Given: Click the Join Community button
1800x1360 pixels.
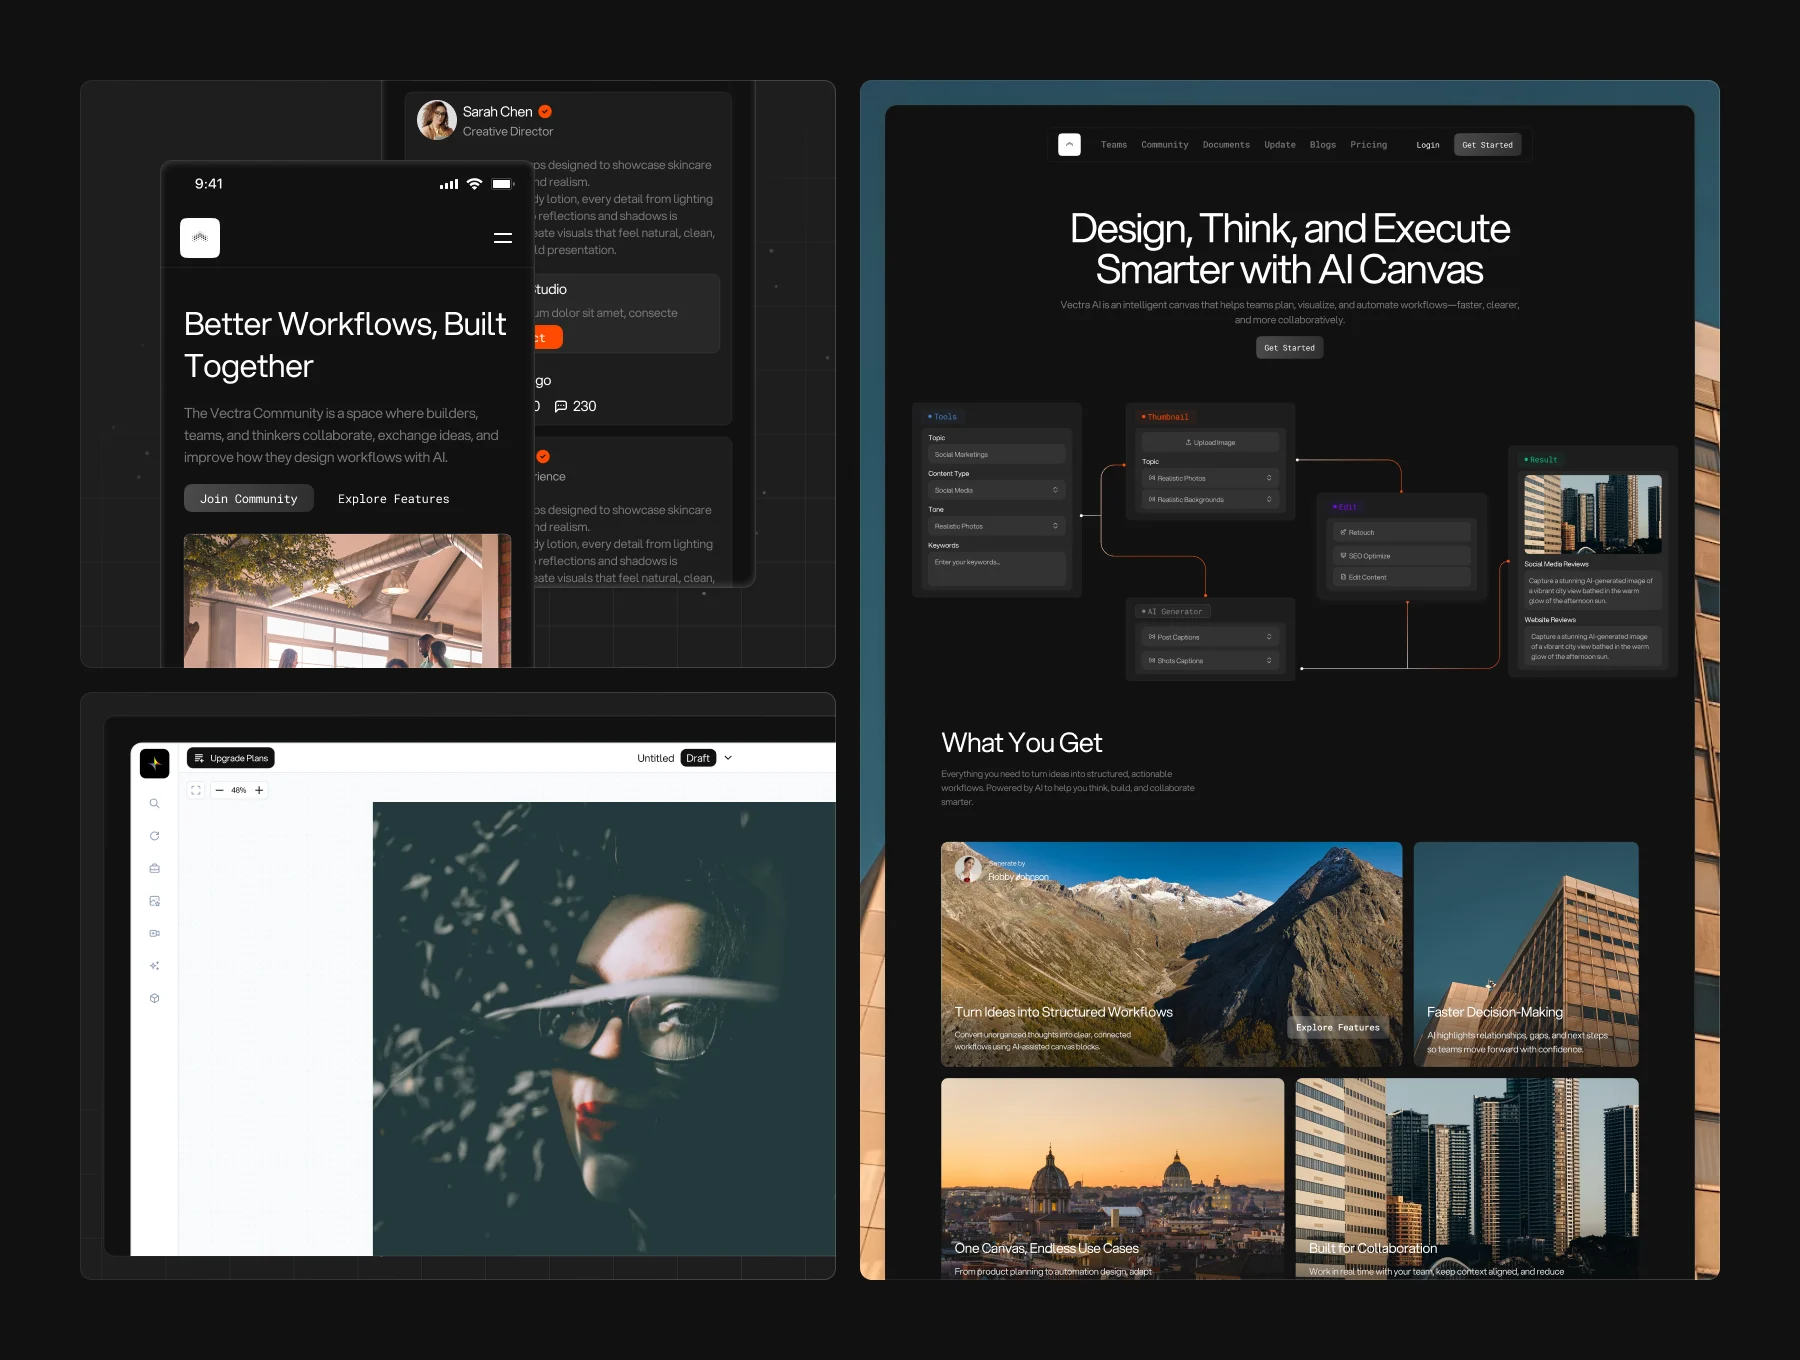Looking at the screenshot, I should 249,499.
